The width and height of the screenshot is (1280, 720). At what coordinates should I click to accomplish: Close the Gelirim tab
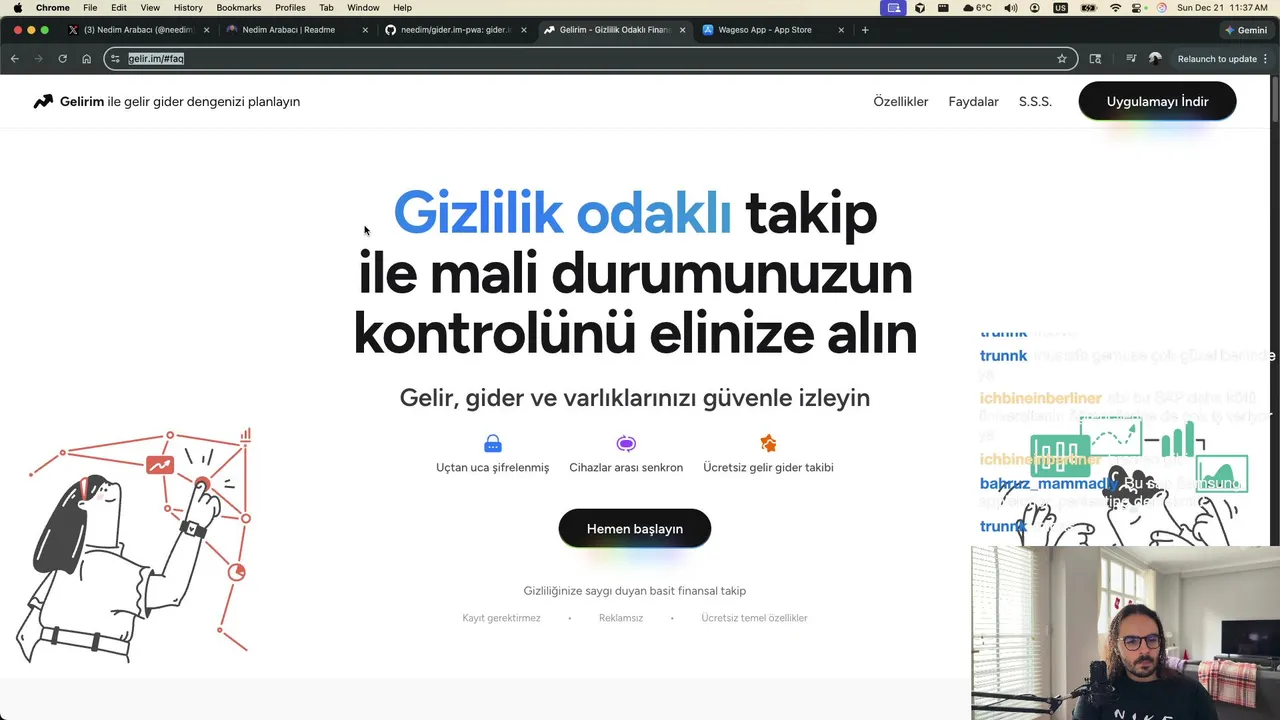point(683,30)
